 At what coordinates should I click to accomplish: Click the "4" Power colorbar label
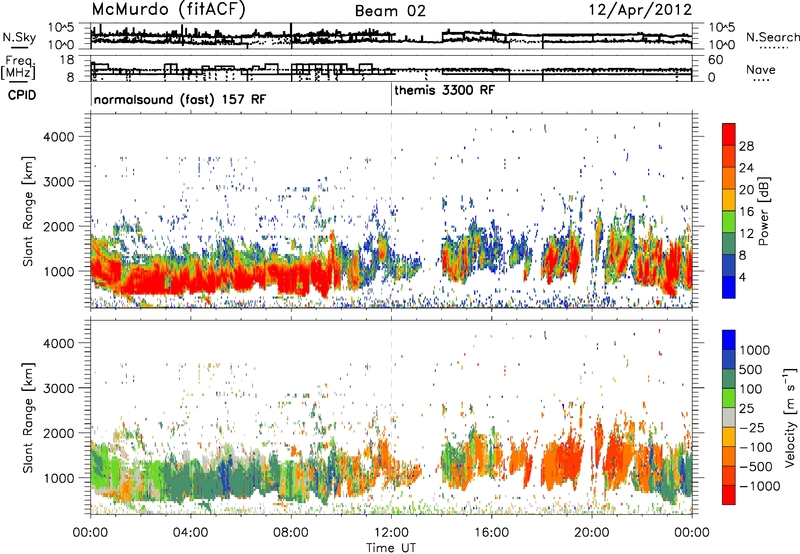click(x=742, y=277)
